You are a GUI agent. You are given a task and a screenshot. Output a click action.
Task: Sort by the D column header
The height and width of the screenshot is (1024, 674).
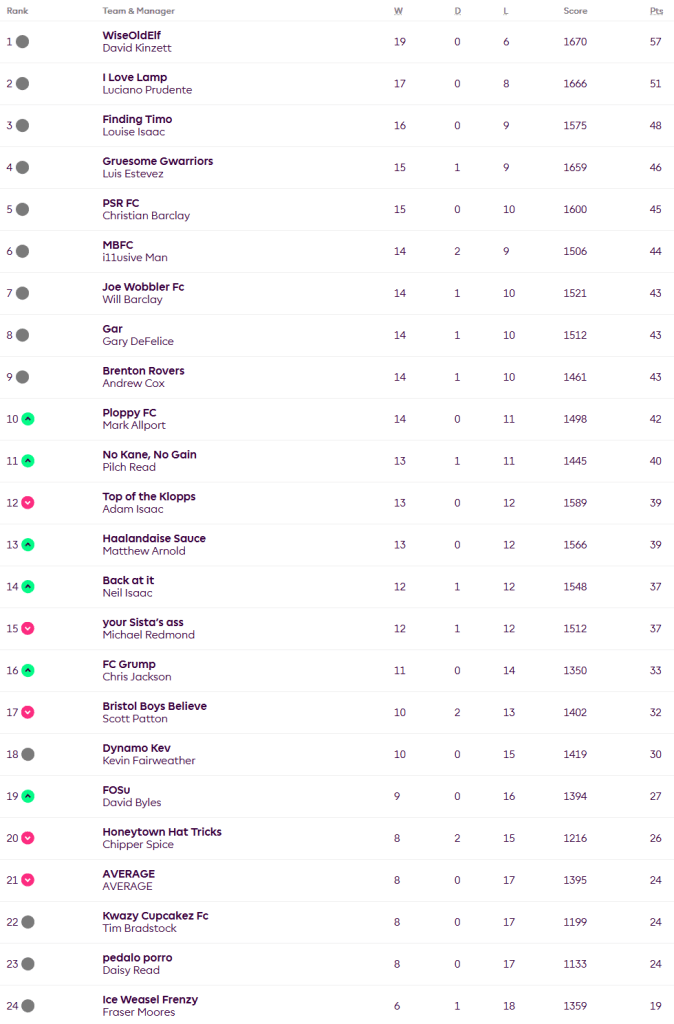pos(457,11)
